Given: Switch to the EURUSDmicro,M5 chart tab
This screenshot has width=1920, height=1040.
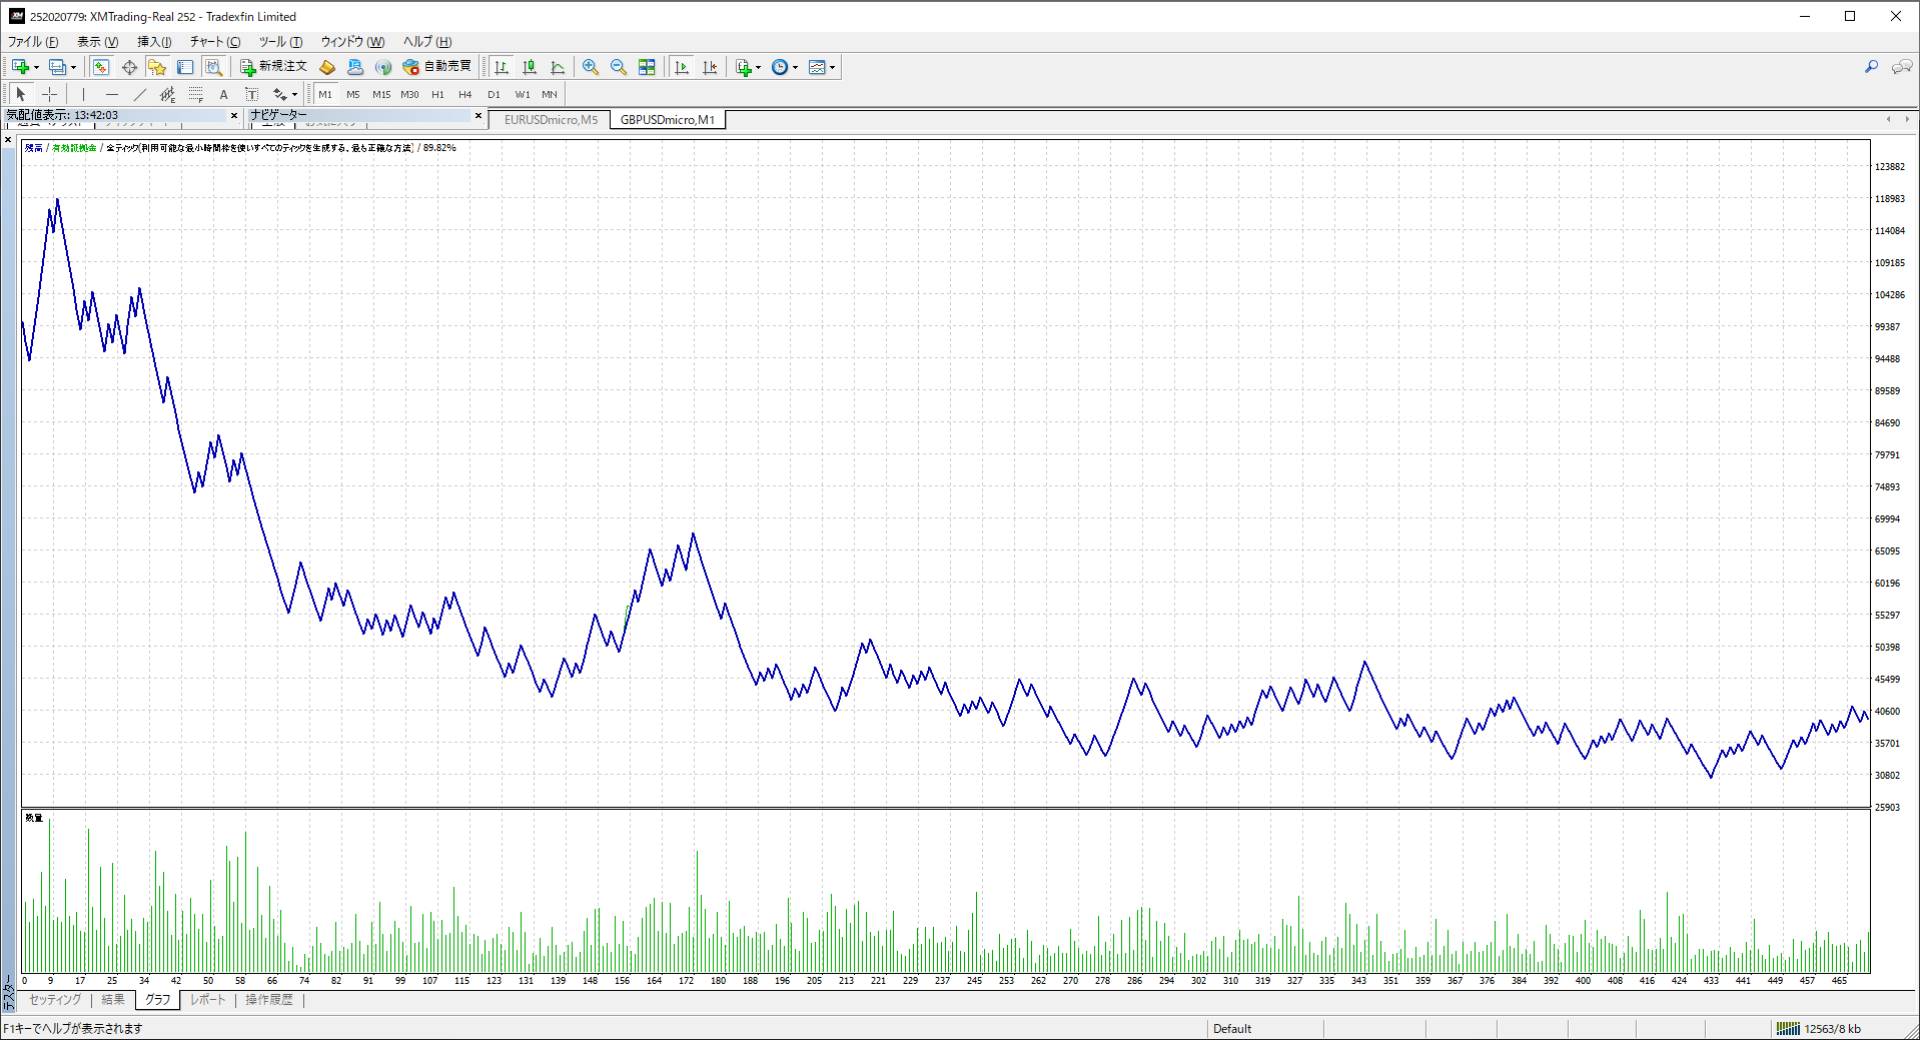Looking at the screenshot, I should pos(551,120).
